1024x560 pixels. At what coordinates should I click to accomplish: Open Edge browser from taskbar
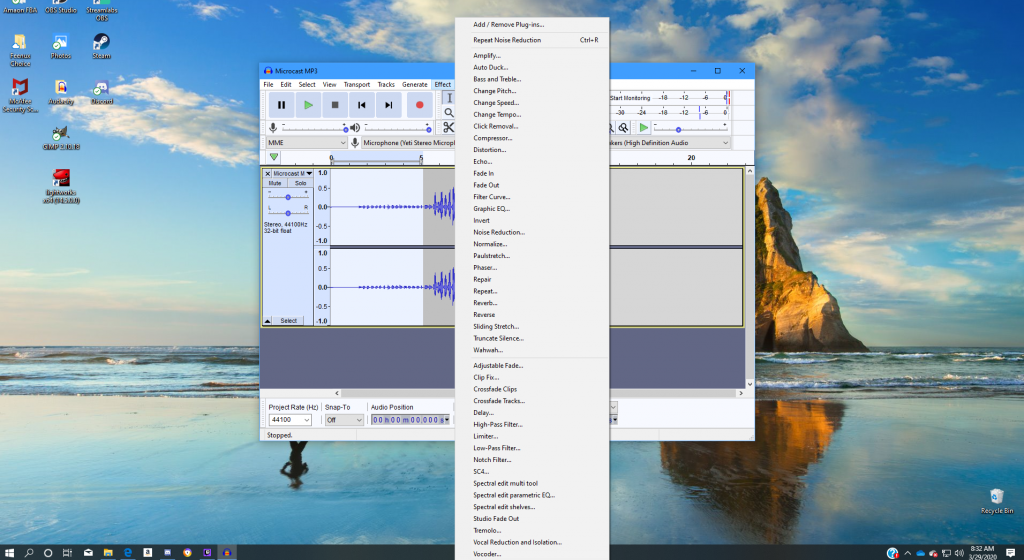tap(128, 553)
